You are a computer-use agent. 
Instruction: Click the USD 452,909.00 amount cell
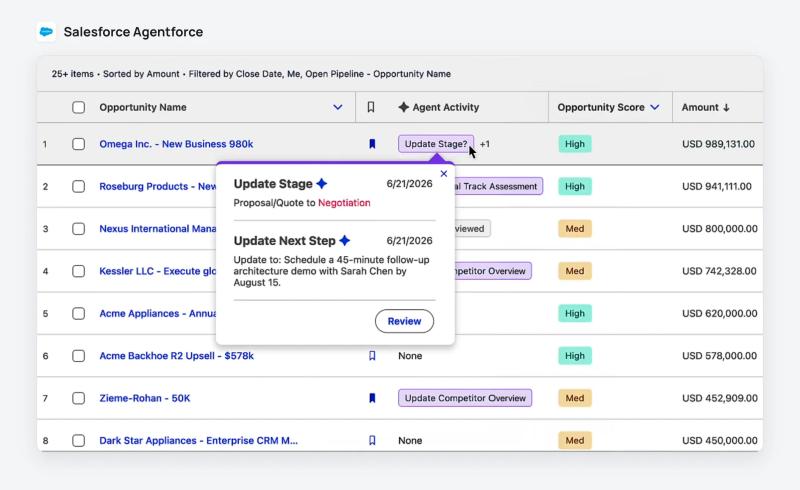coord(720,398)
